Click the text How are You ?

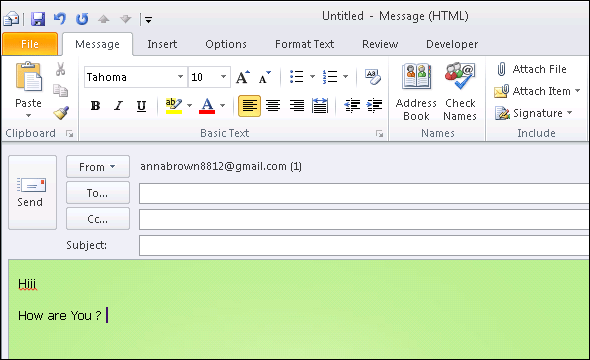tap(59, 315)
